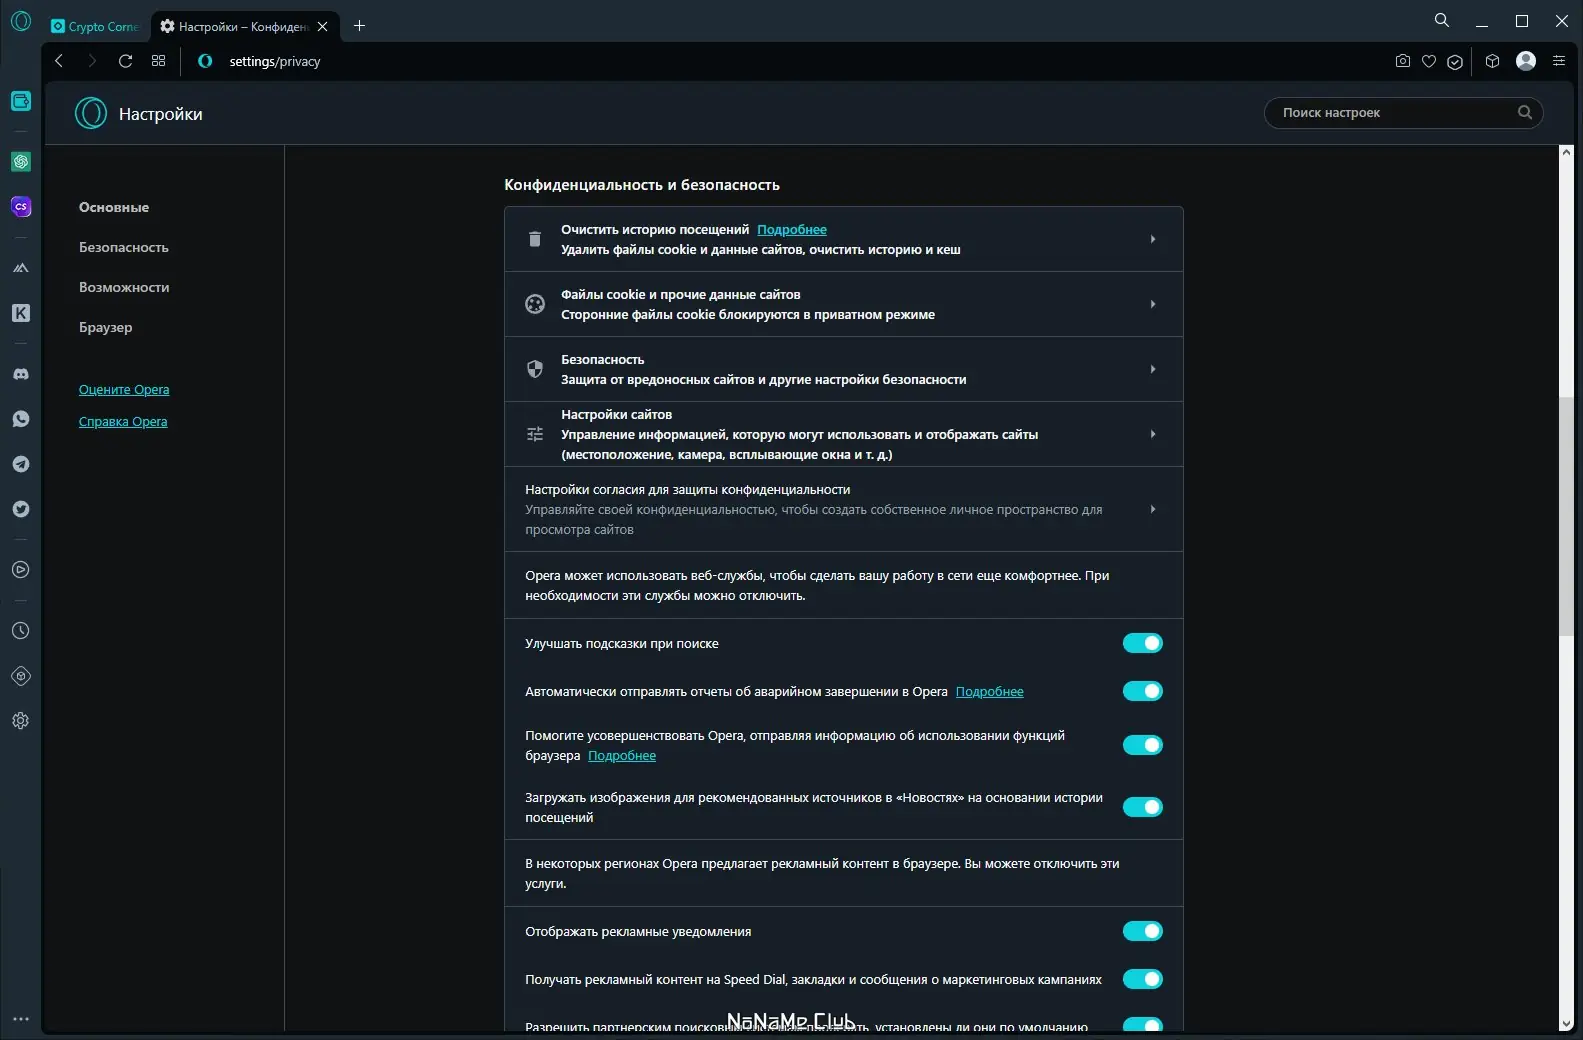Toggle automatic crash report sending
The image size is (1583, 1040).
tap(1142, 691)
